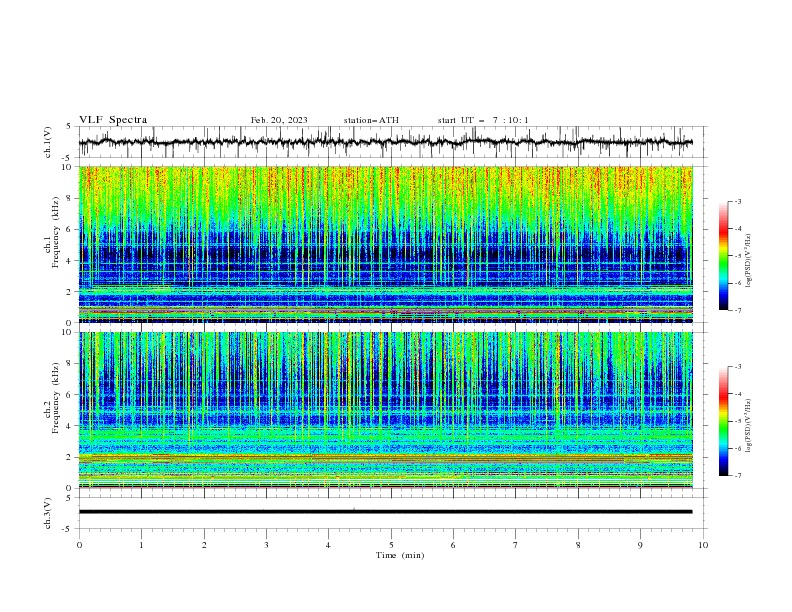This screenshot has width=792, height=612.
Task: Click time axis tick label "10"
Action: coord(703,545)
